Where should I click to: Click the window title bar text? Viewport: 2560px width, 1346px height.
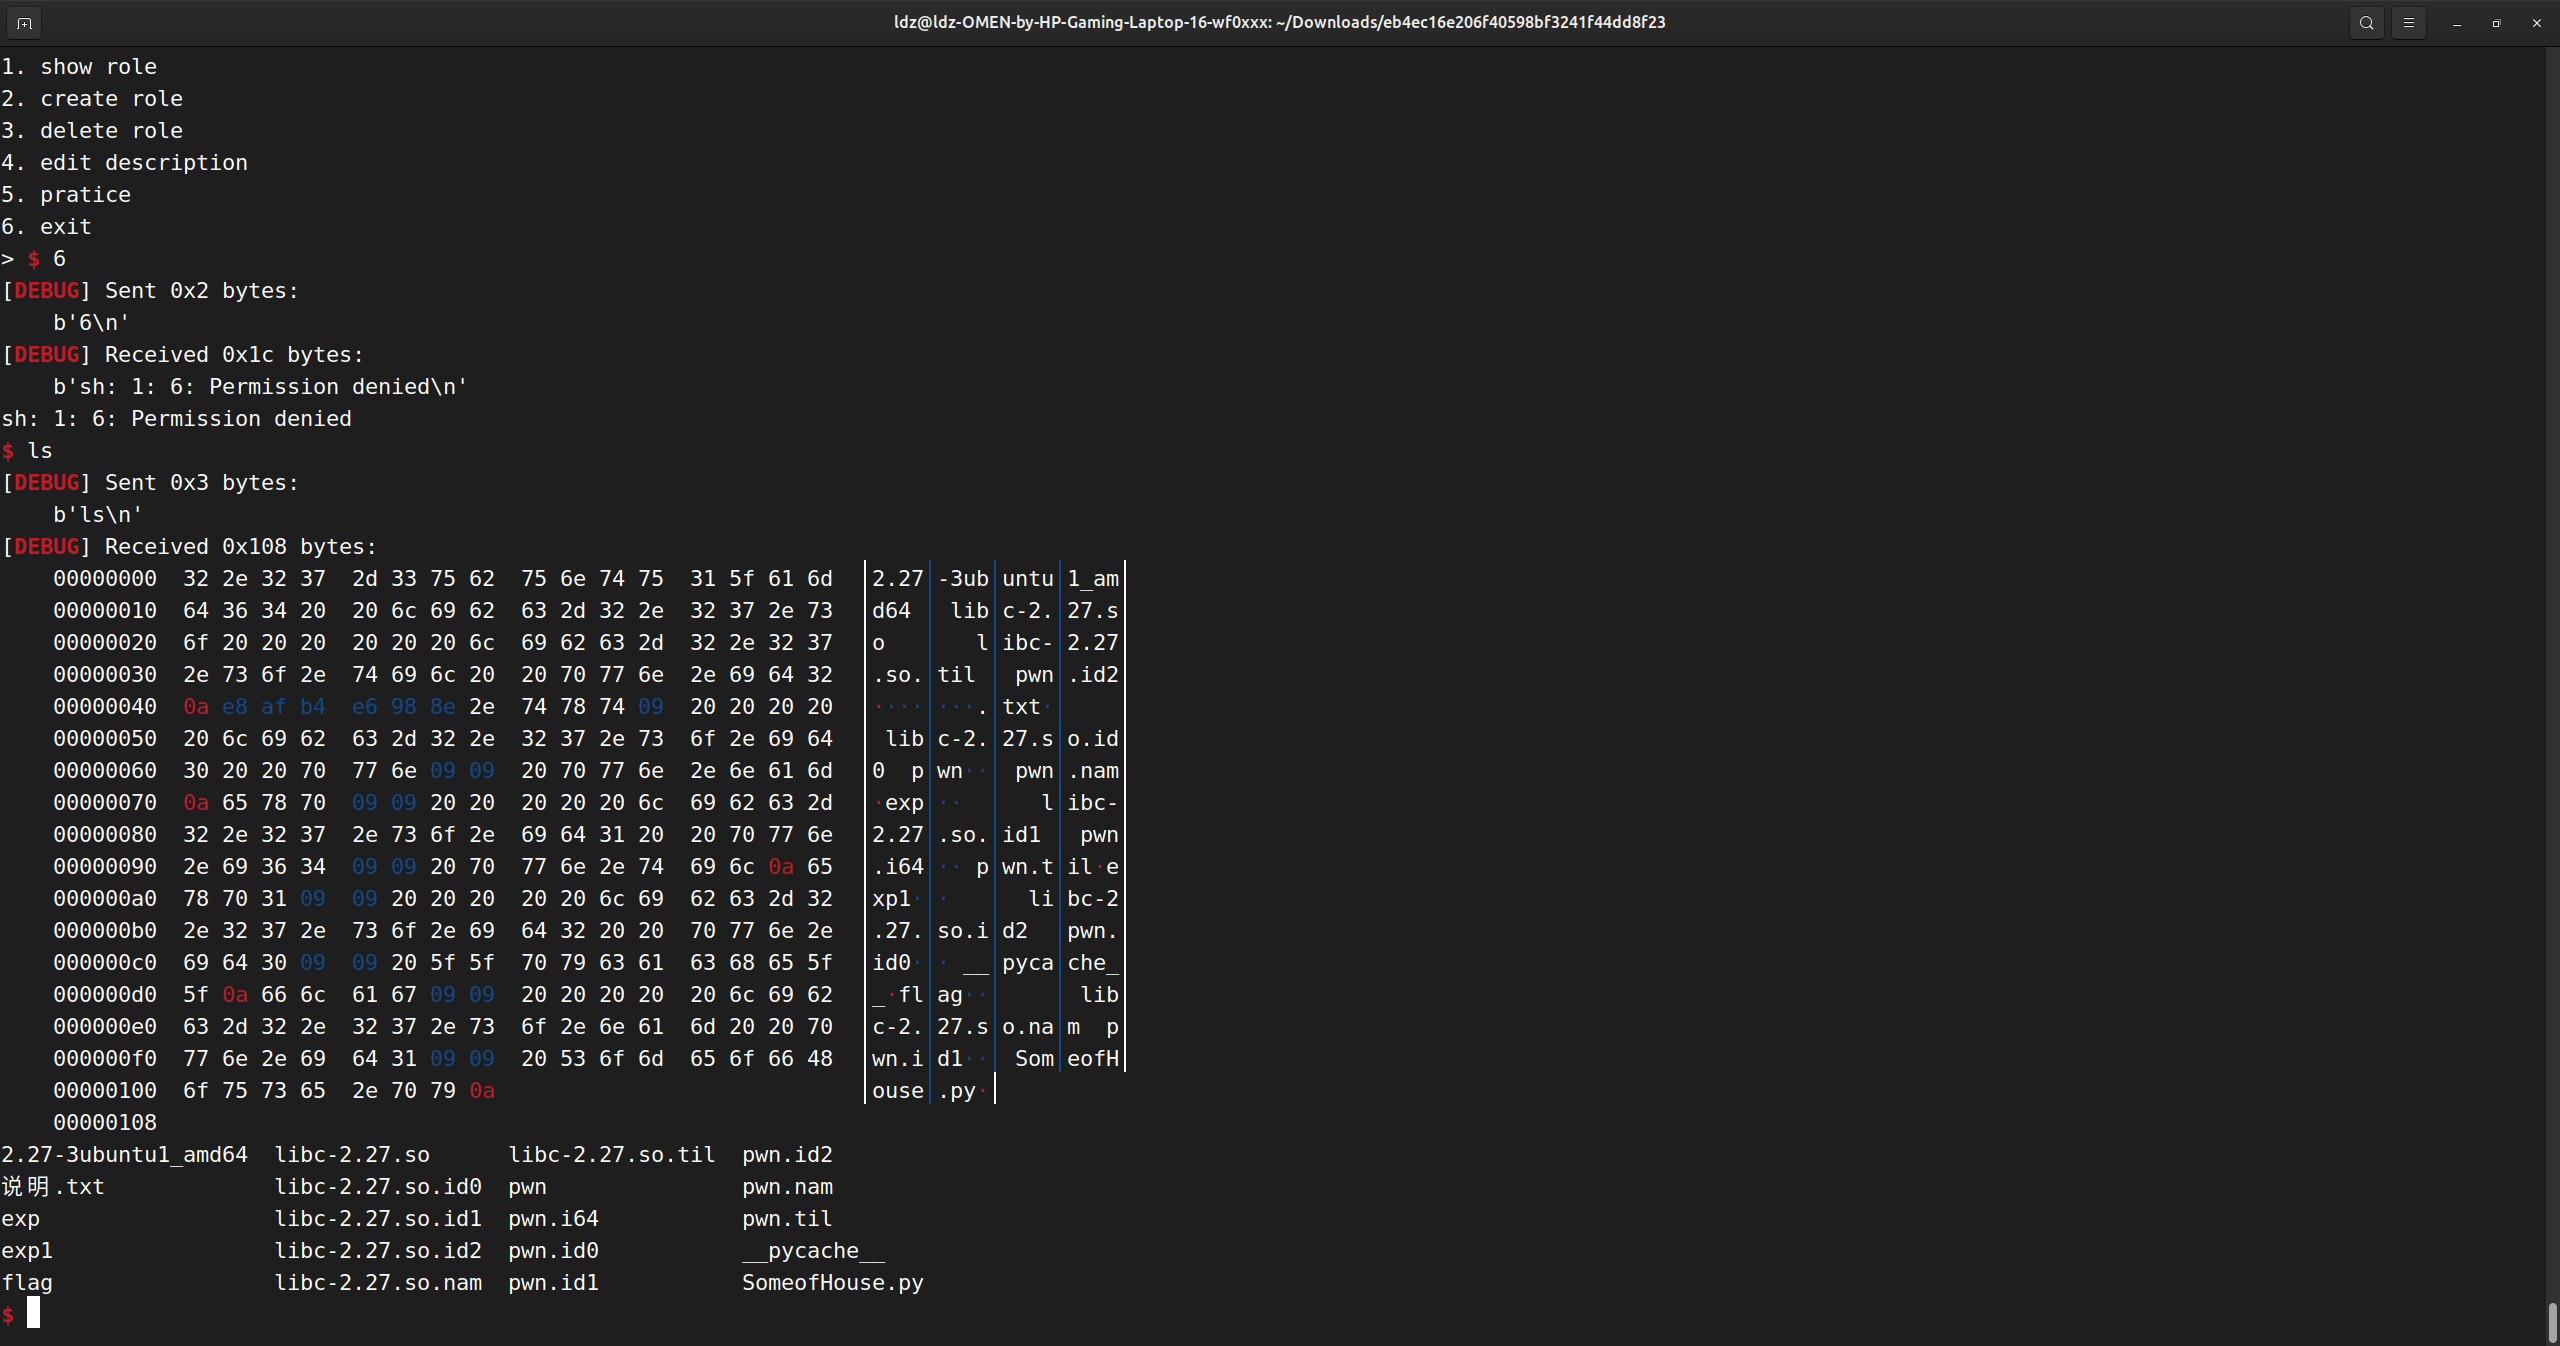point(1279,22)
